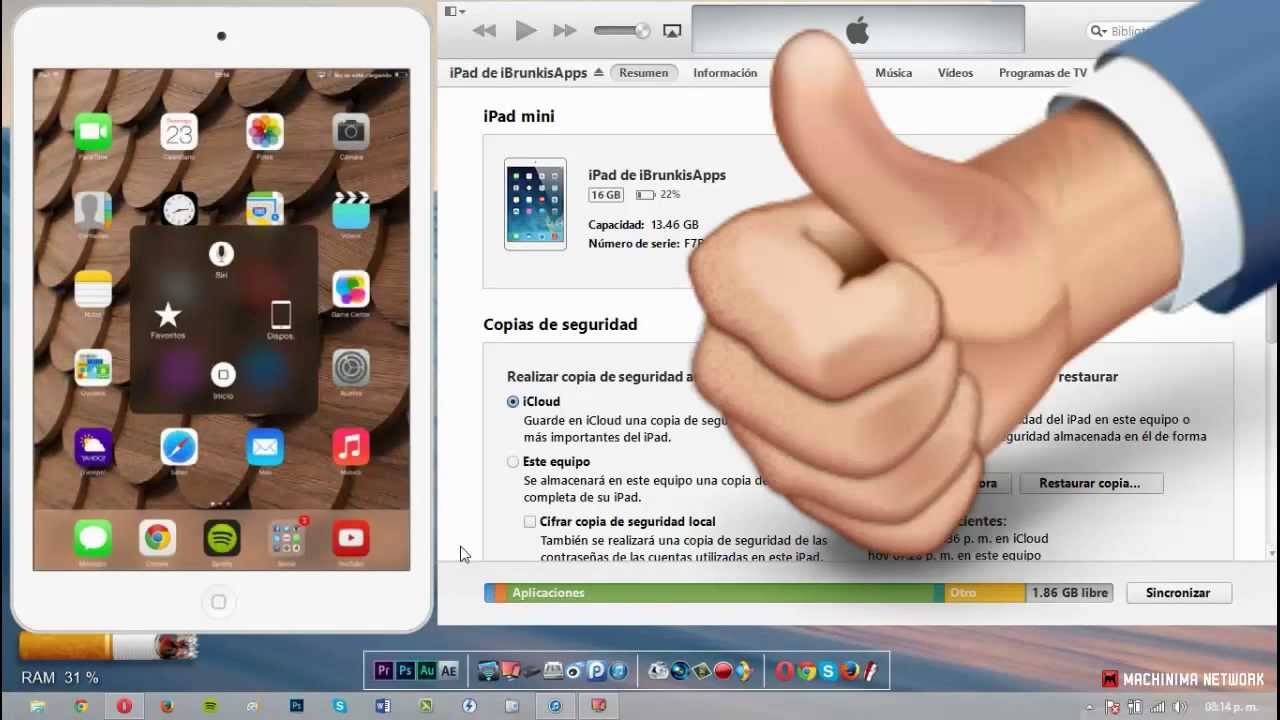Skip to next track in iTunes
Image resolution: width=1280 pixels, height=720 pixels.
pyautogui.click(x=565, y=31)
